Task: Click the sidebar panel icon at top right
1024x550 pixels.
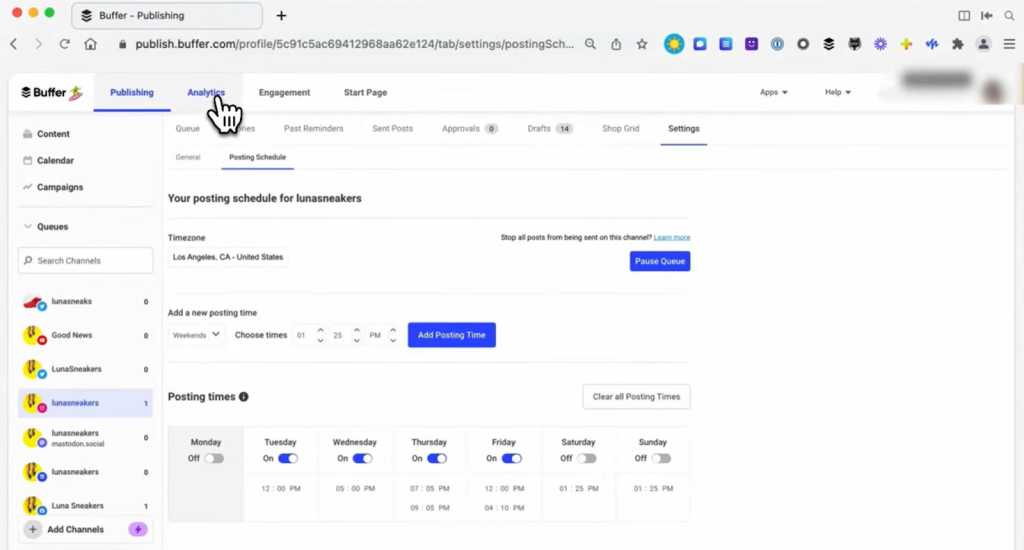Action: click(x=964, y=16)
